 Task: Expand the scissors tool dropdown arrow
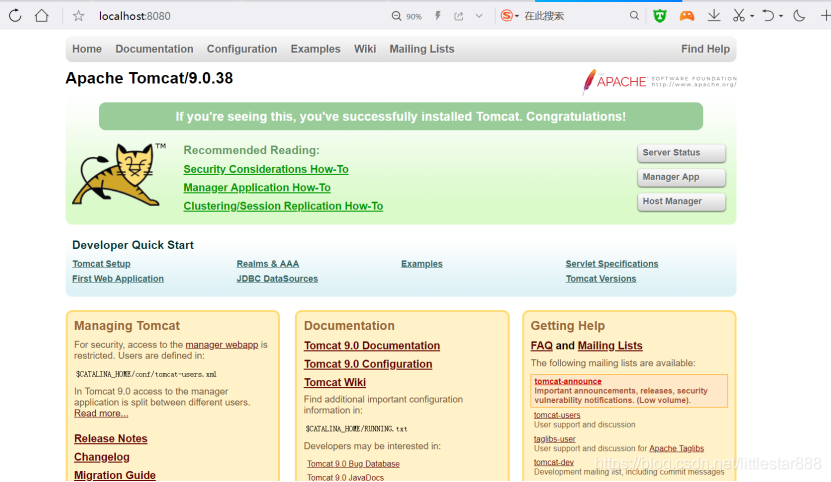752,16
